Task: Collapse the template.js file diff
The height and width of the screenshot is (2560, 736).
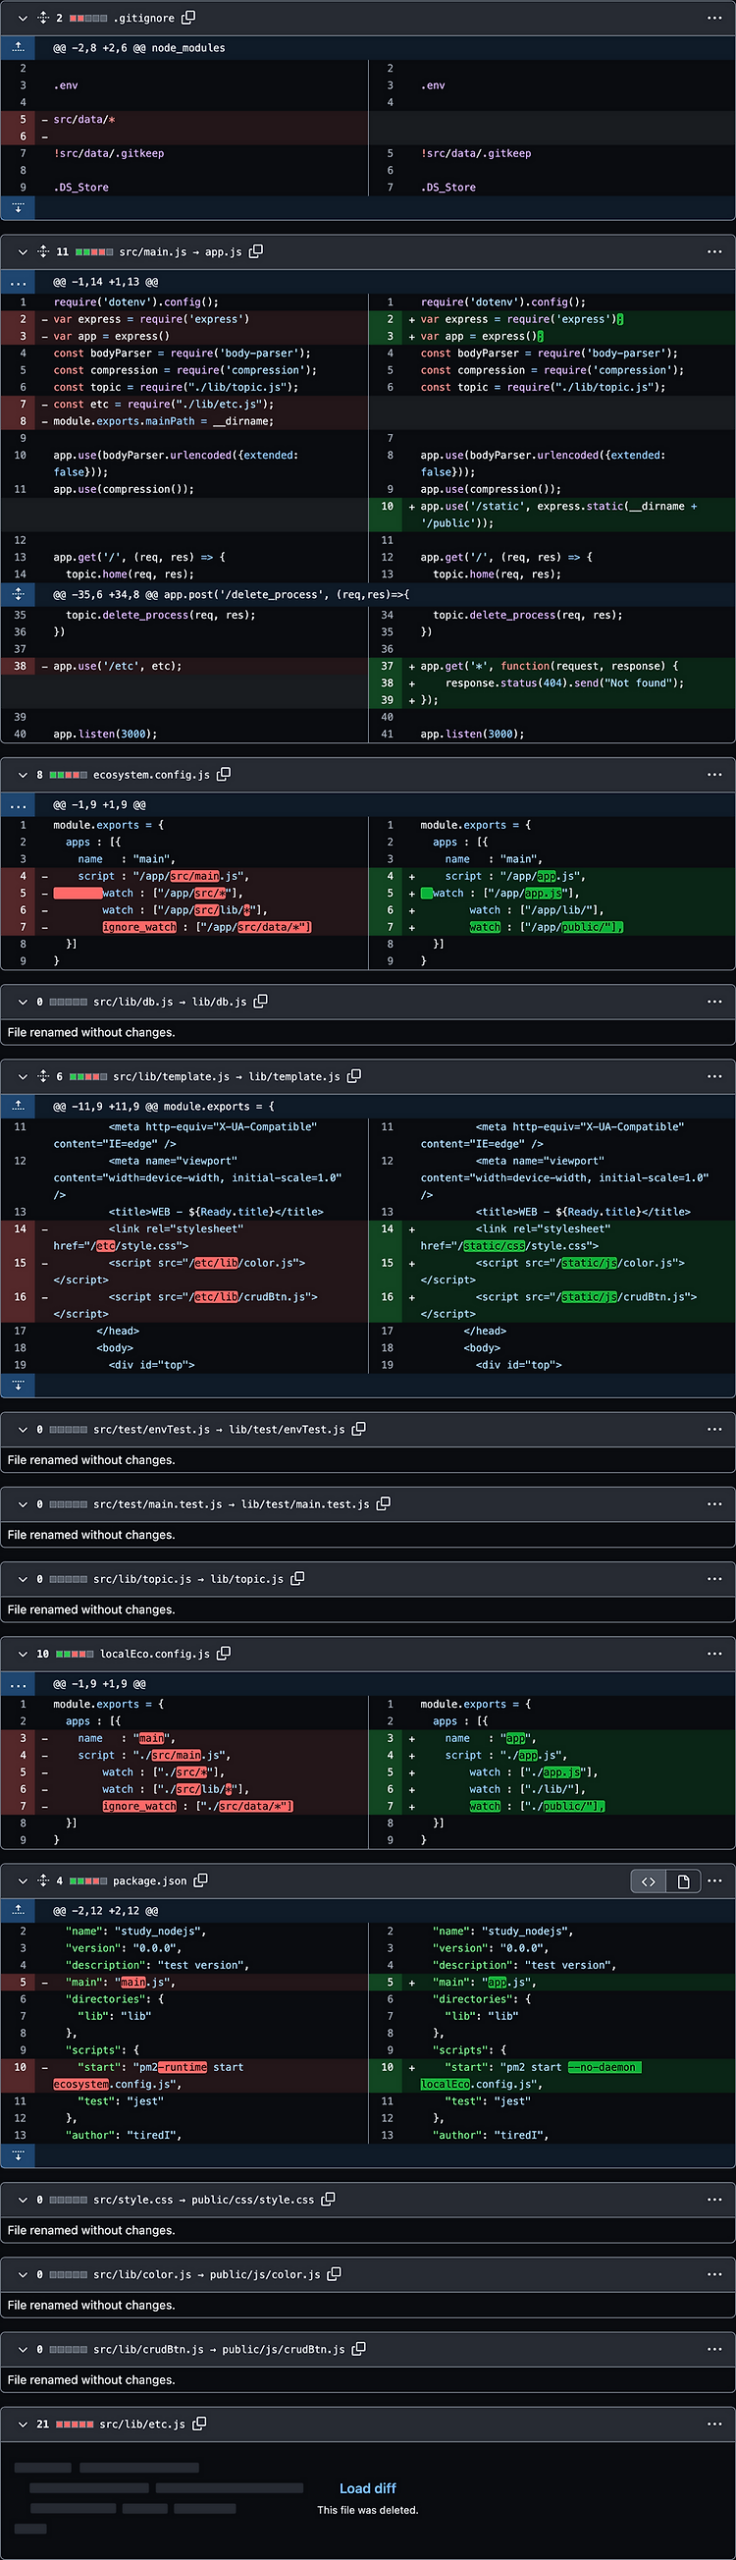Action: pyautogui.click(x=22, y=1076)
